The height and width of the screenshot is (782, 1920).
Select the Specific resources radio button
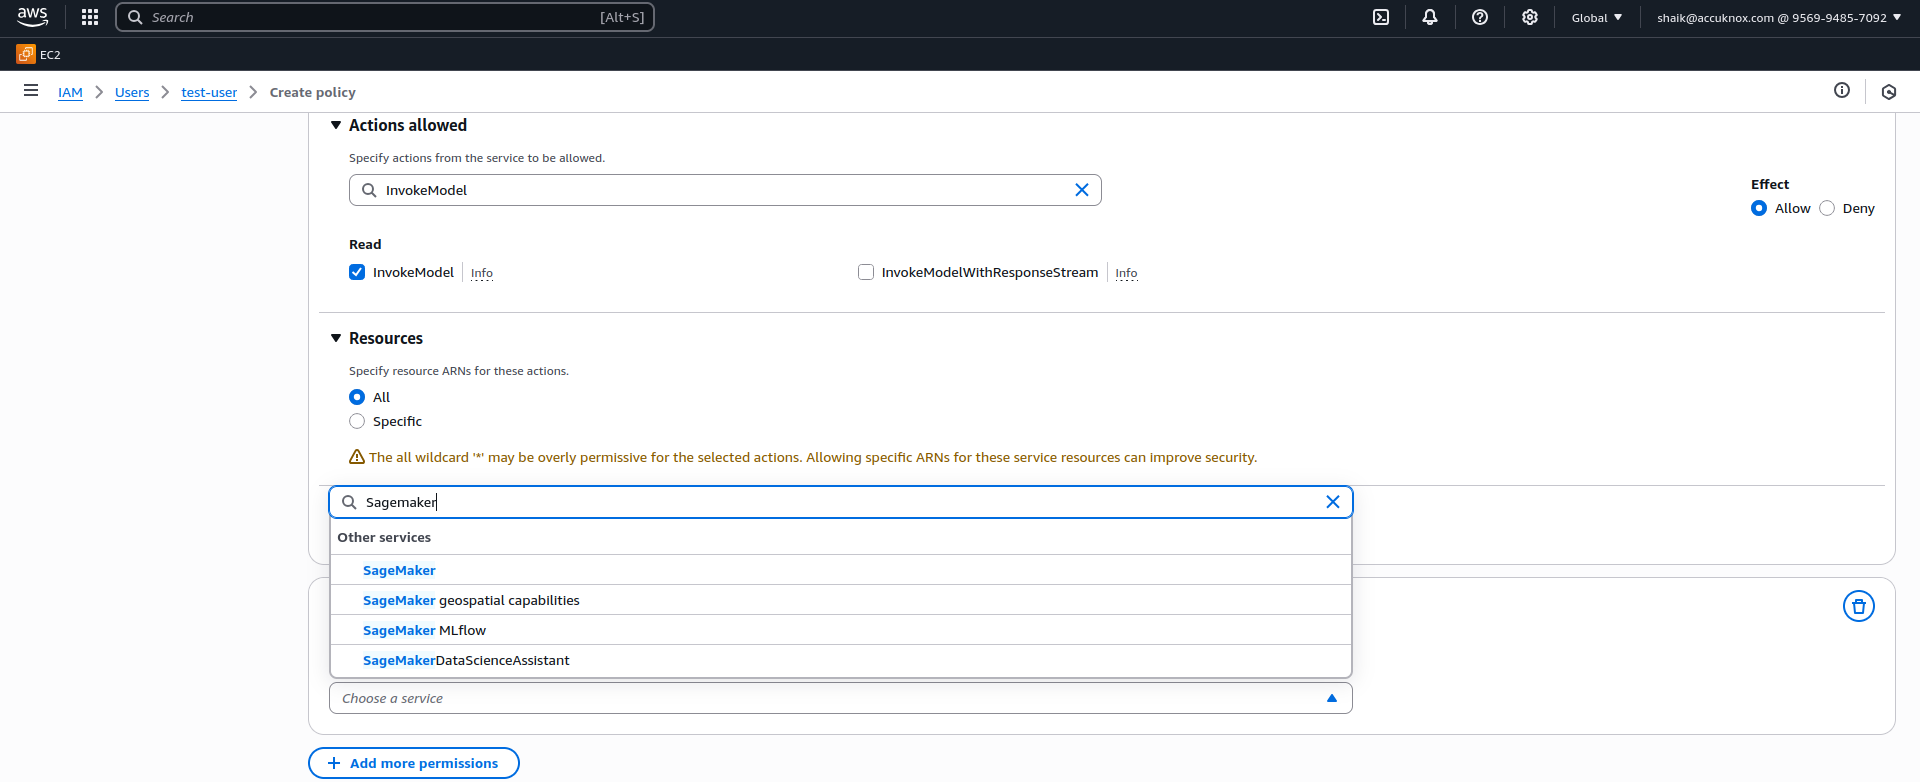pyautogui.click(x=357, y=421)
